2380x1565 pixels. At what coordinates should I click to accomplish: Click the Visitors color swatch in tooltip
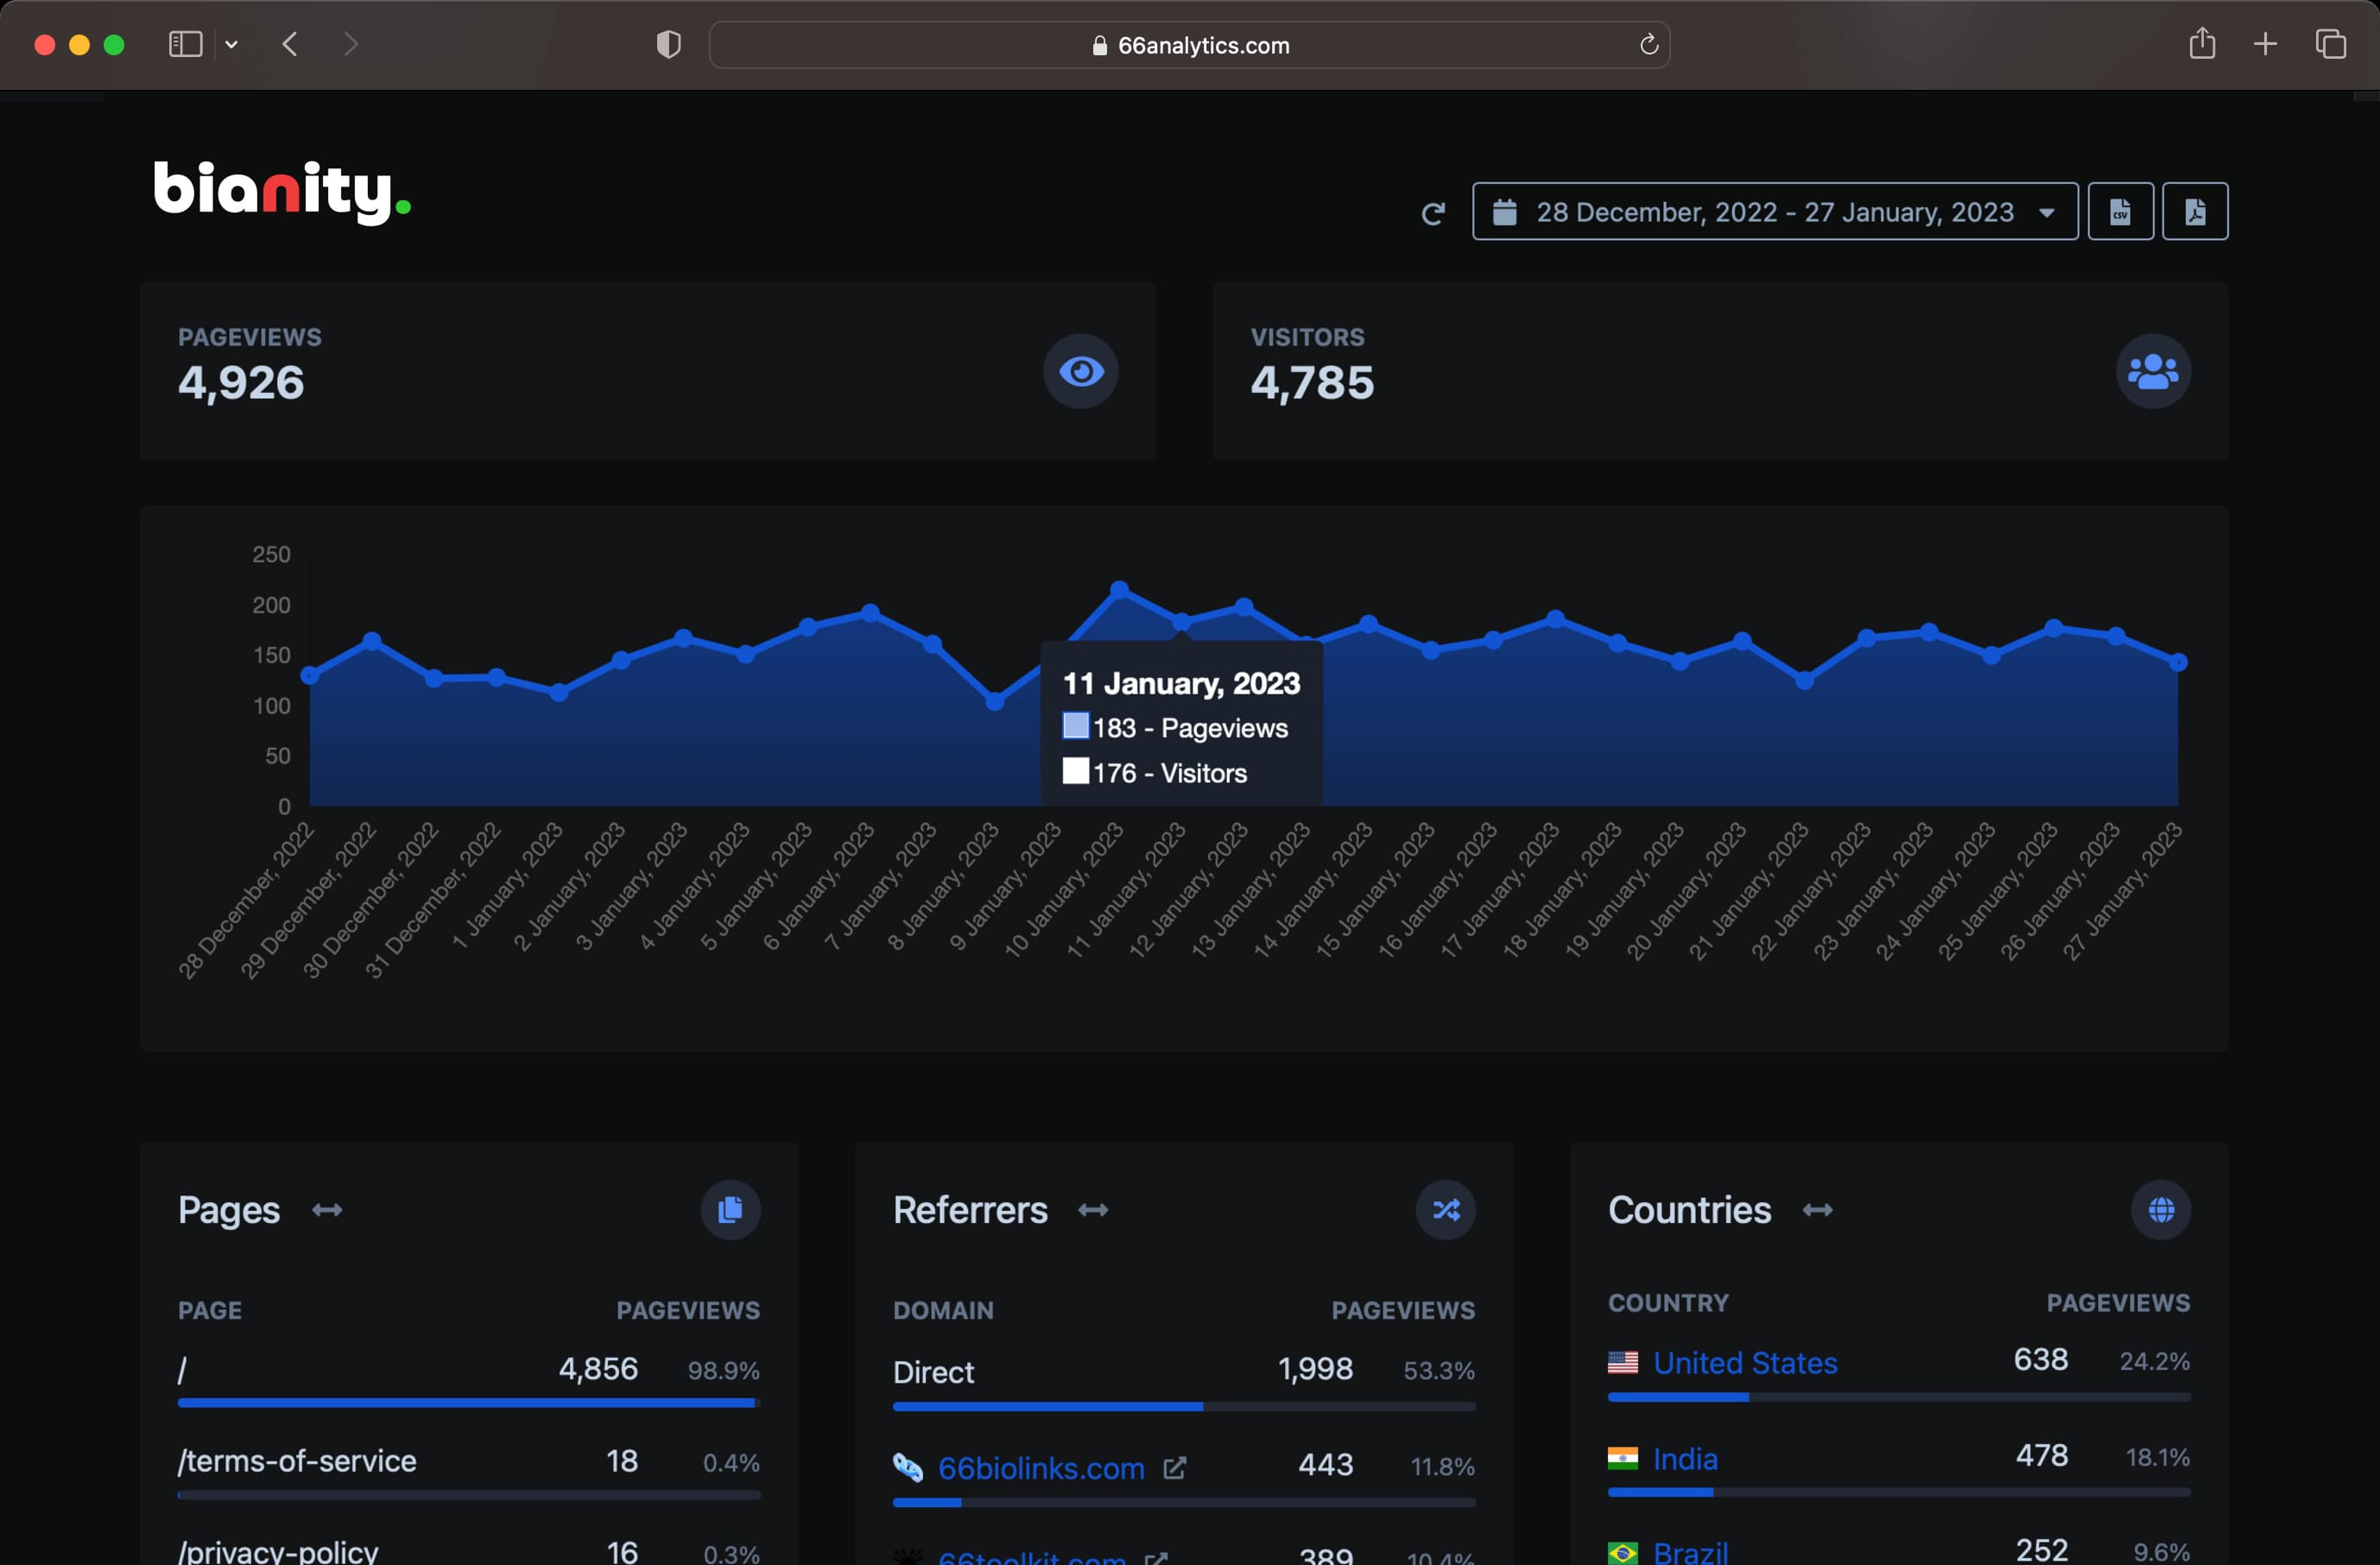(x=1075, y=771)
